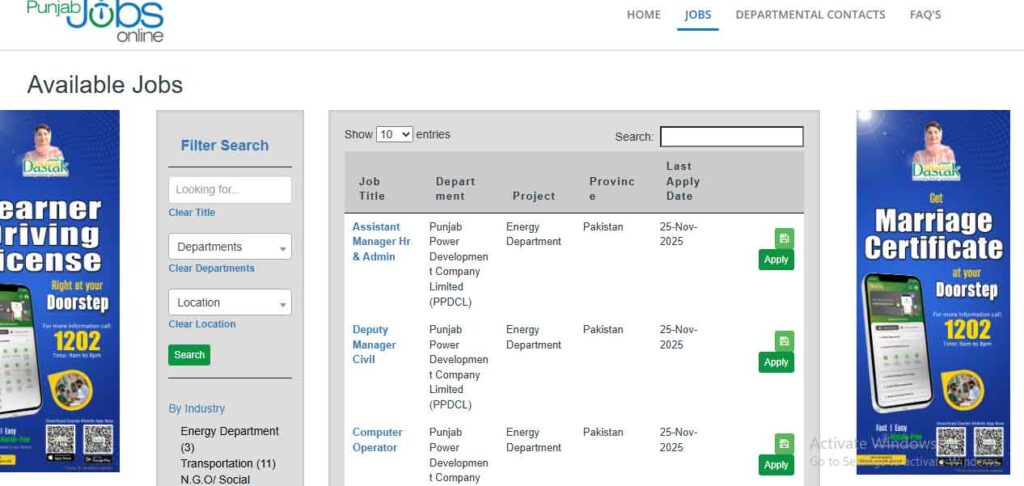Click the save icon for Computer Operator

coord(784,444)
